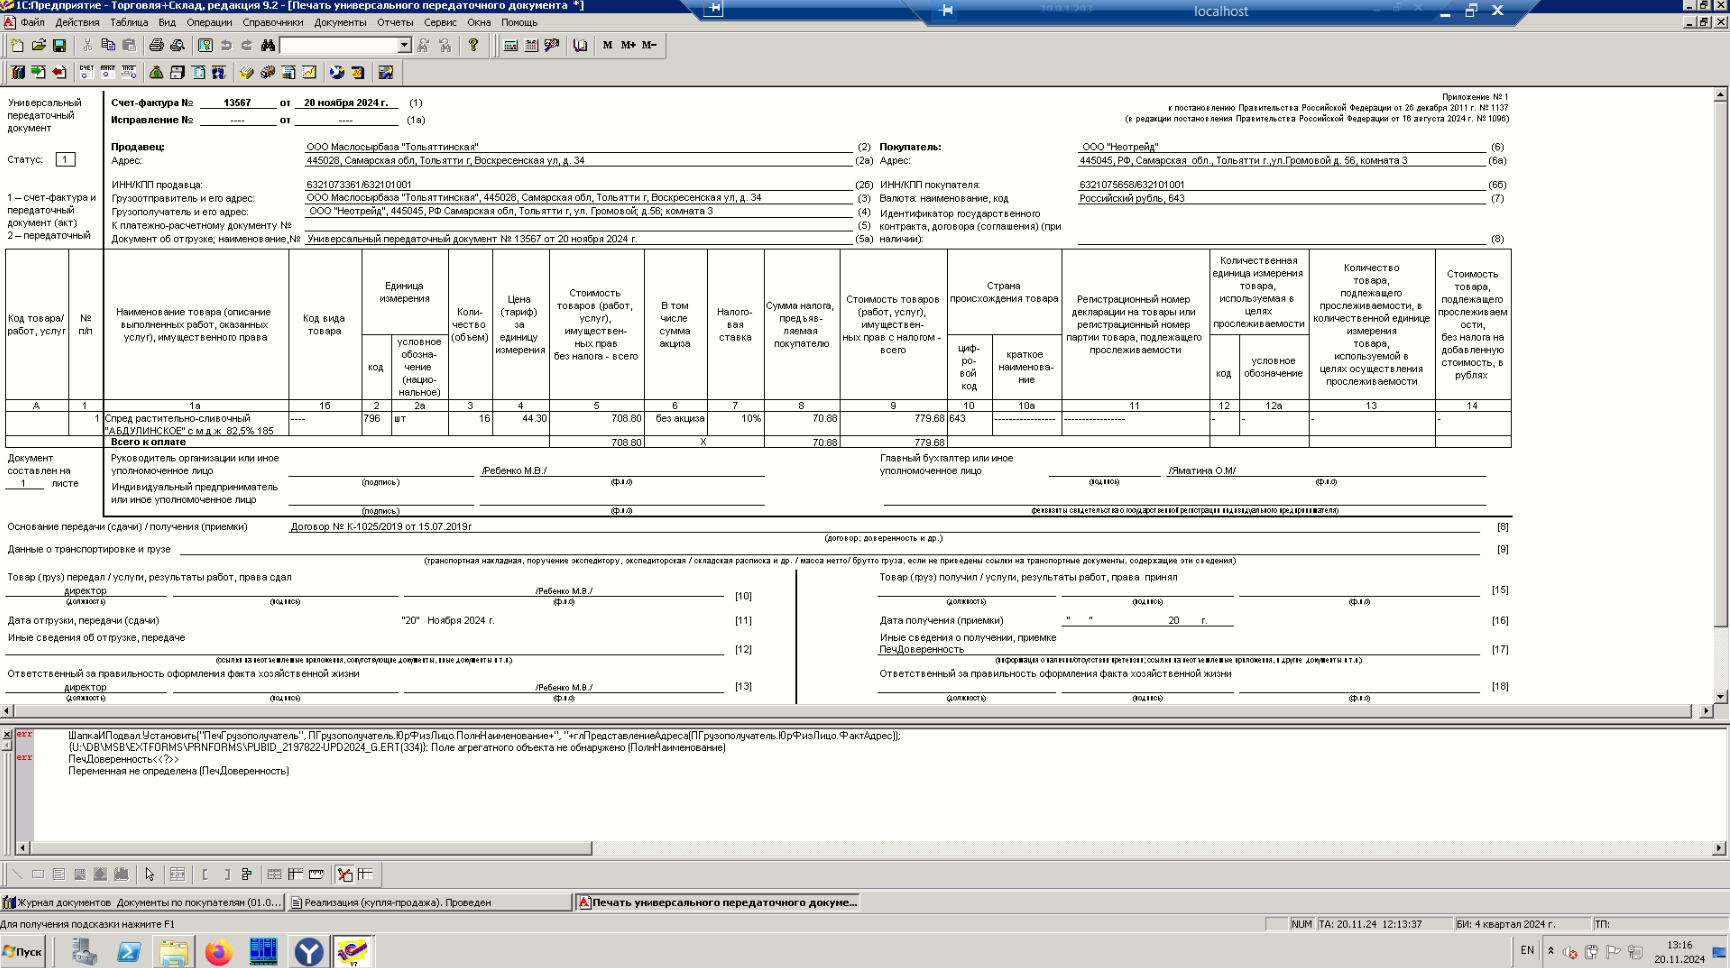The height and width of the screenshot is (968, 1730).
Task: Open the Сервис menu
Action: (440, 22)
